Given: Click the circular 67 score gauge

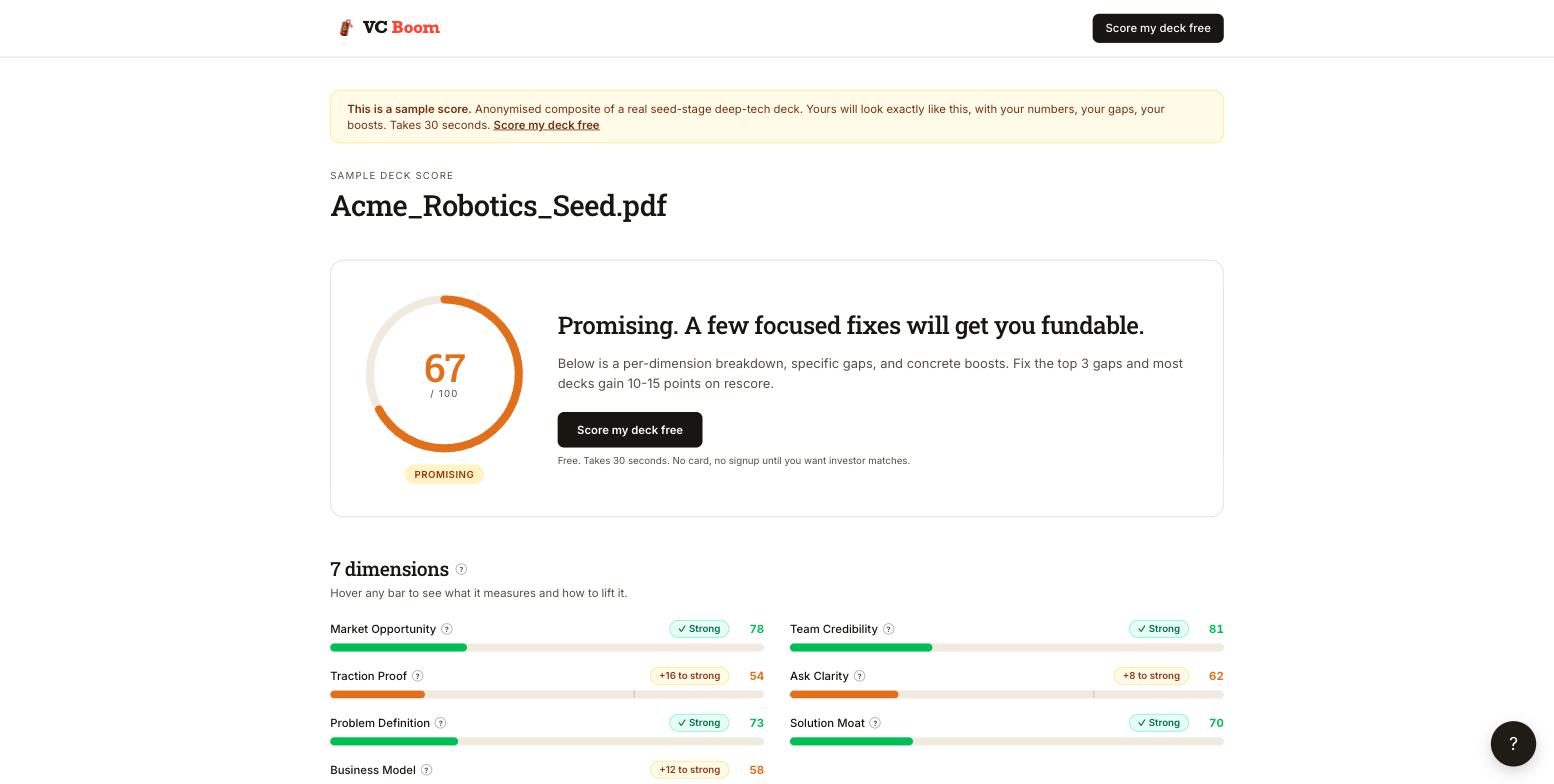Looking at the screenshot, I should point(444,374).
